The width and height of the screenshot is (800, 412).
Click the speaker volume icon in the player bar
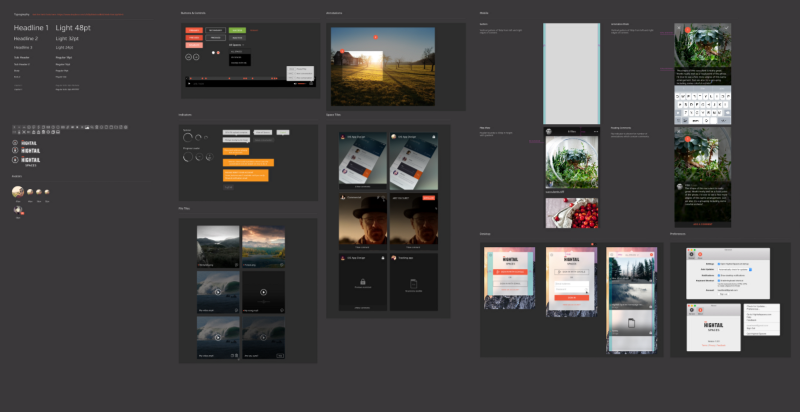(x=295, y=83)
